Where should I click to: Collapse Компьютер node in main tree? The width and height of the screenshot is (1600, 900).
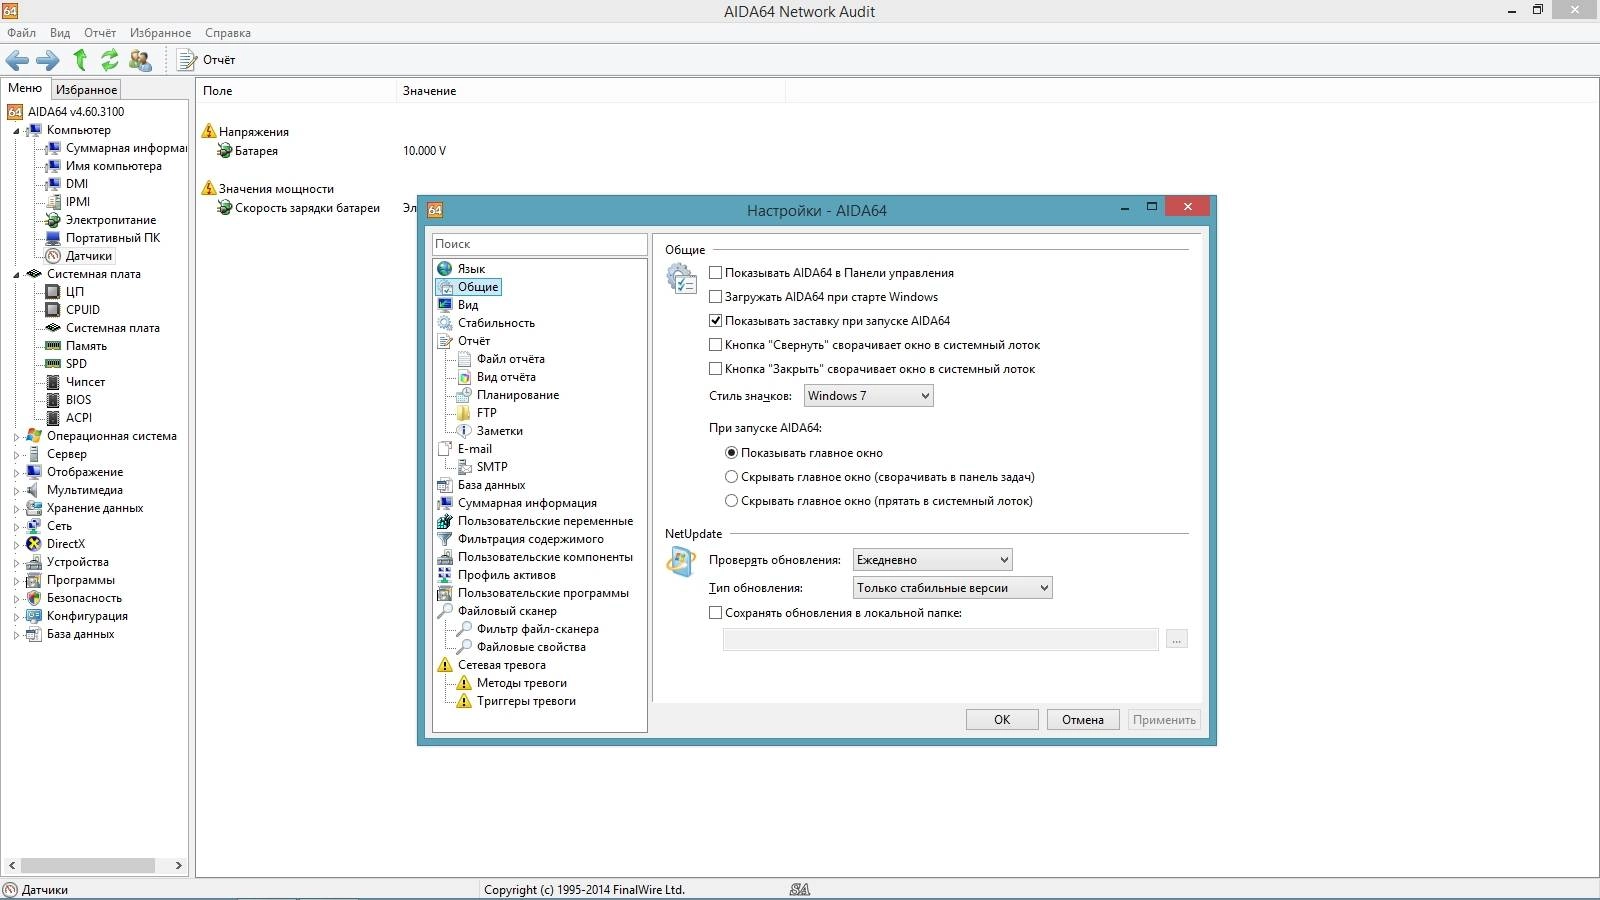(16, 131)
